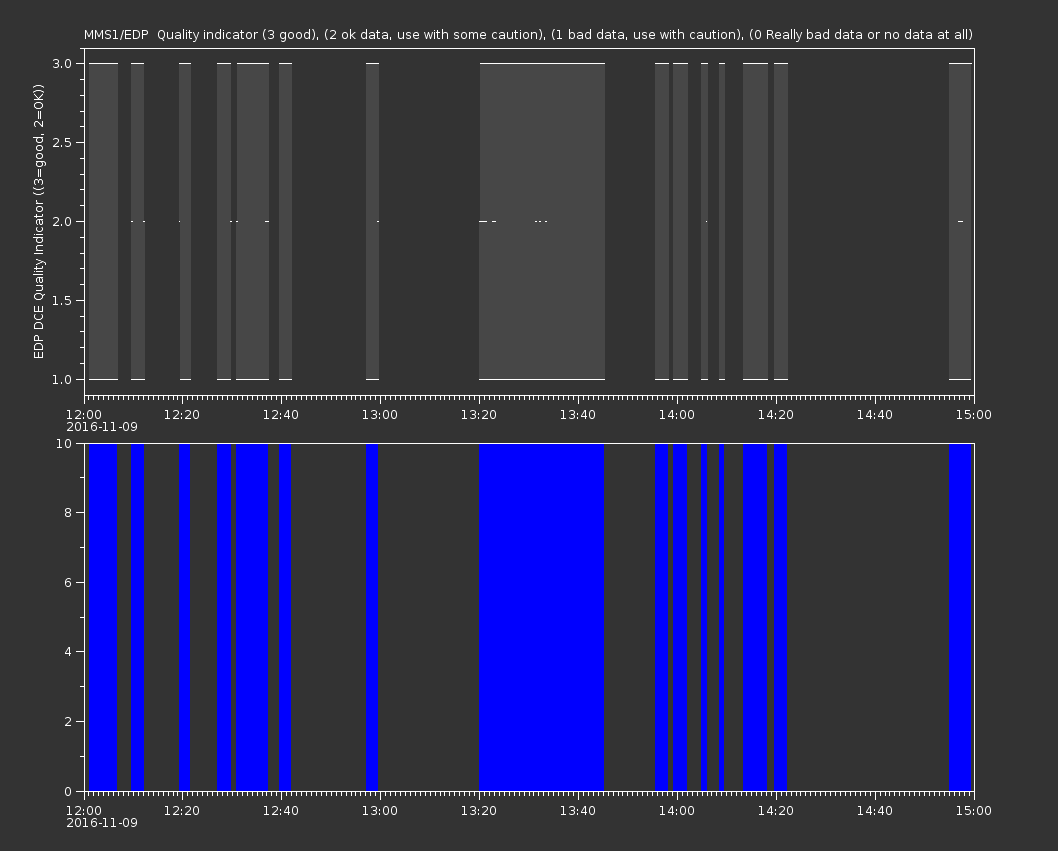1058x851 pixels.
Task: Click the 6 tick label on lower plot
Action: click(68, 582)
